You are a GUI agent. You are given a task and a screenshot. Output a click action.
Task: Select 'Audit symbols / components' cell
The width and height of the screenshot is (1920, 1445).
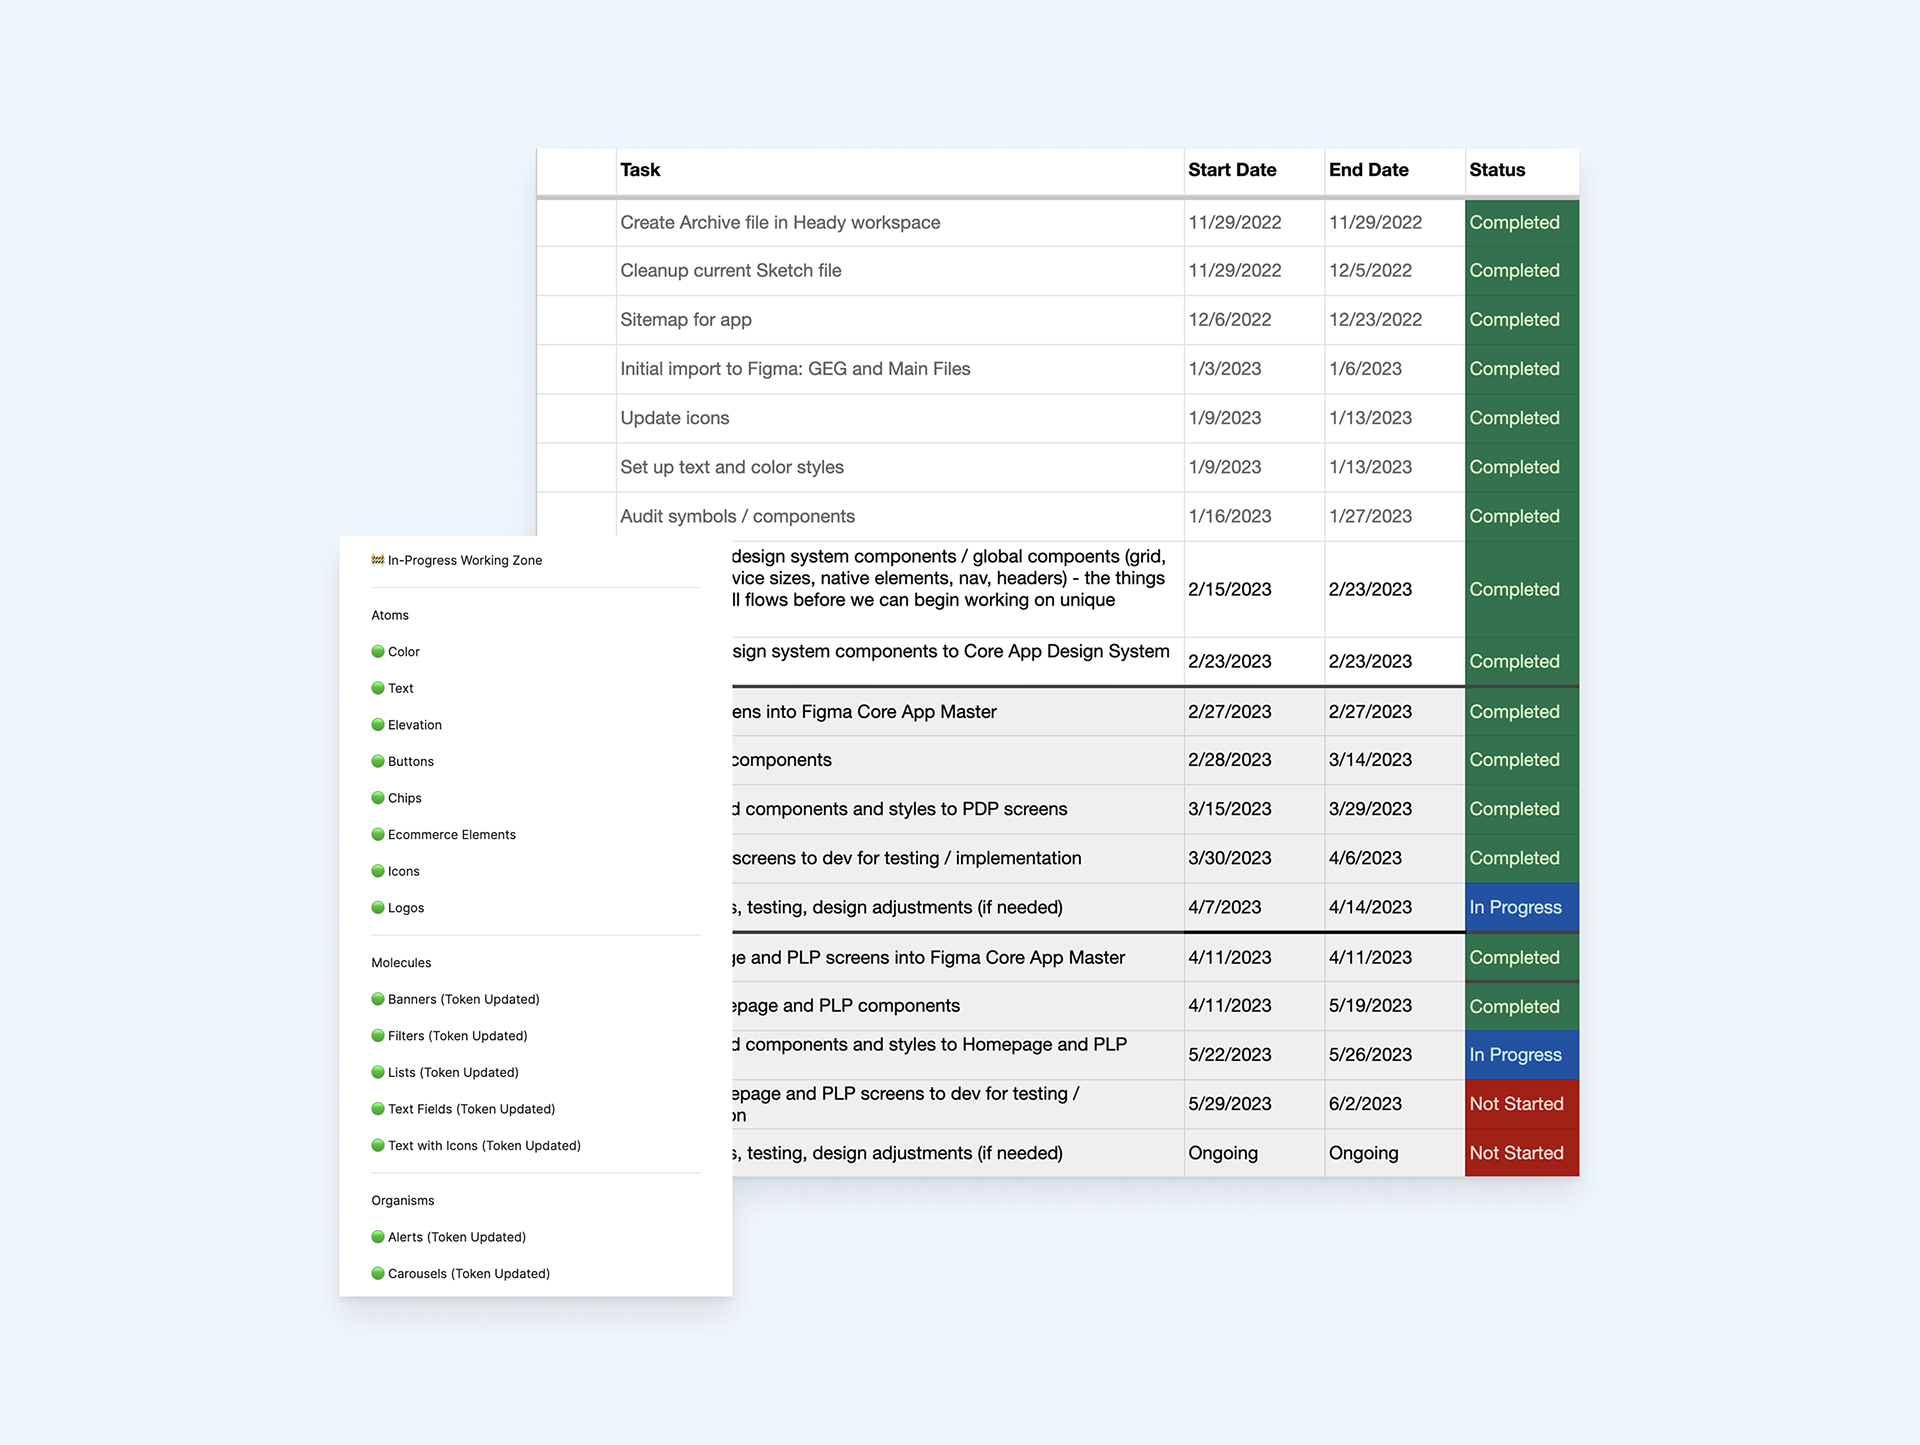point(900,516)
